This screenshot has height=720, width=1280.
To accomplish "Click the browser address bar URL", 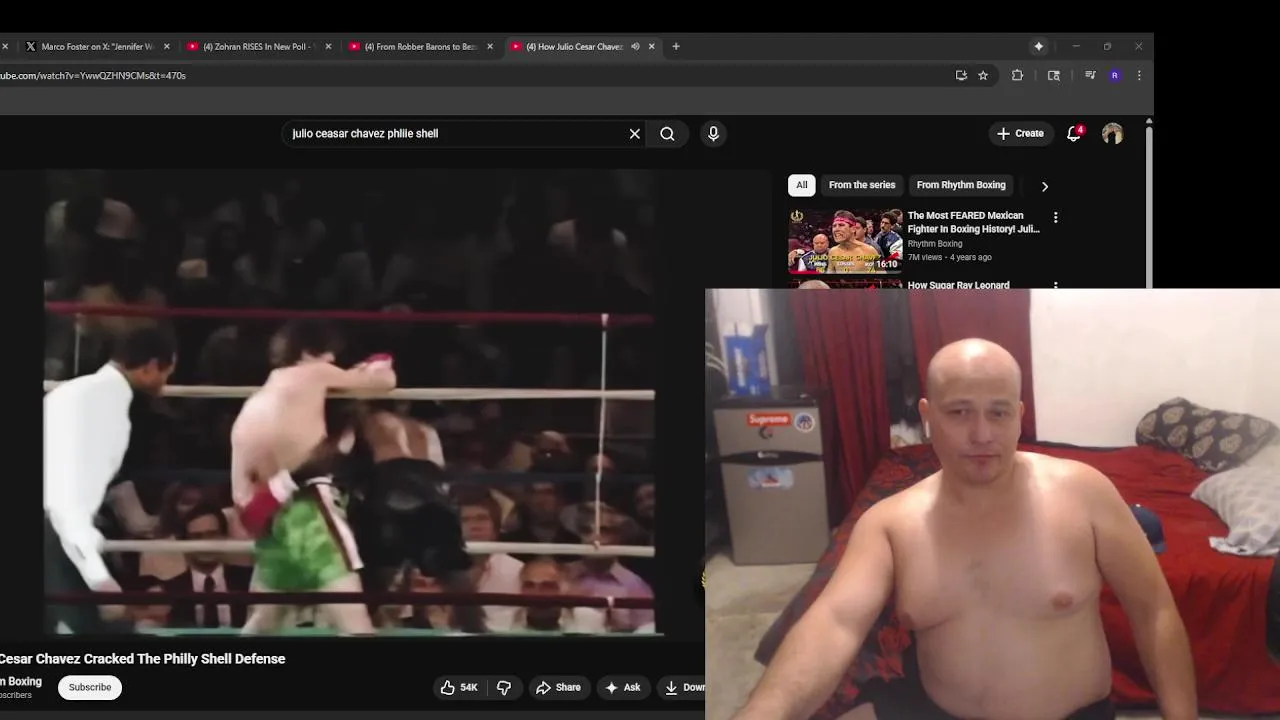I will click(93, 75).
